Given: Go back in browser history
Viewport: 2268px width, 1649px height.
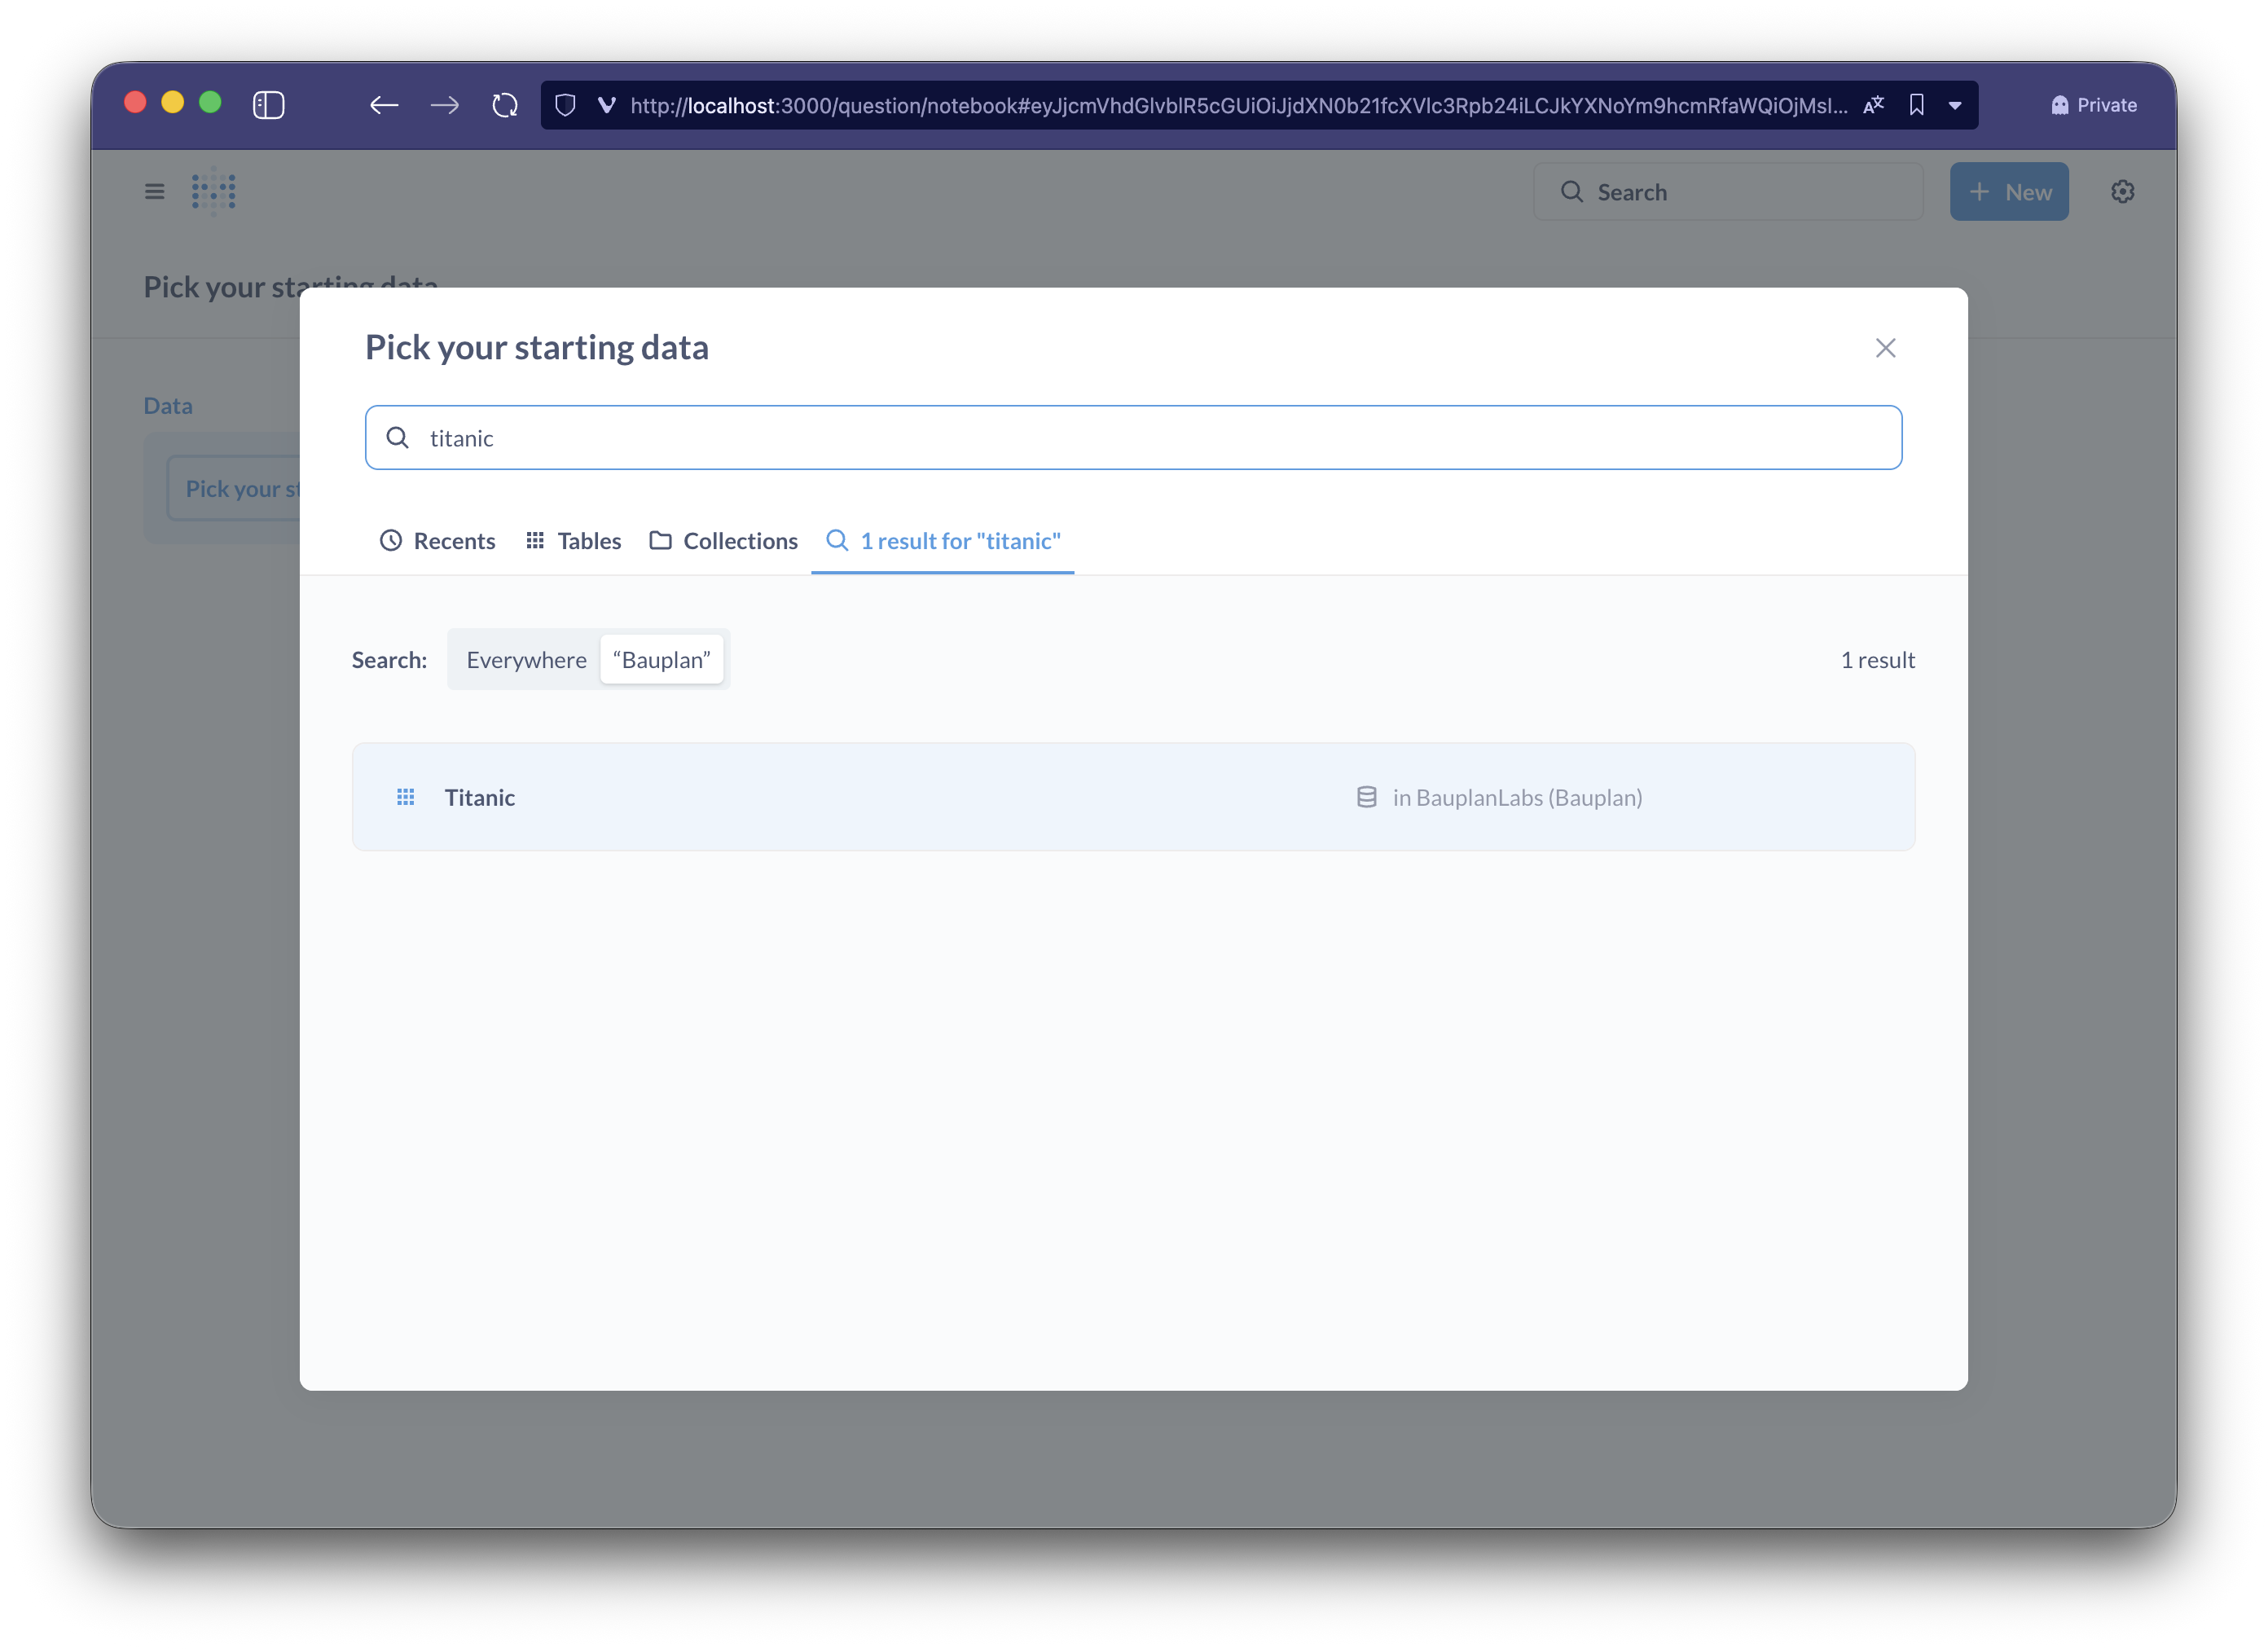Looking at the screenshot, I should click(x=384, y=105).
